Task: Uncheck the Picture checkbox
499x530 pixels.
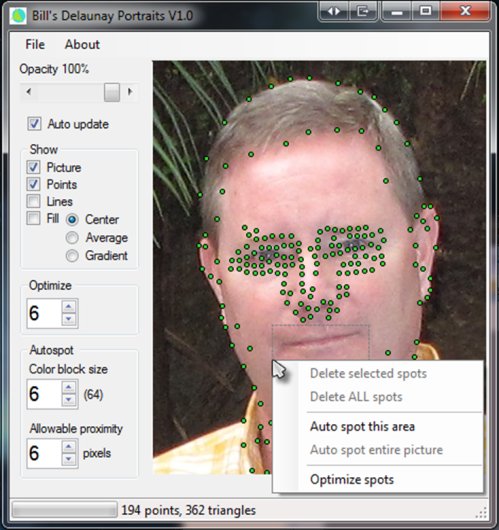Action: tap(33, 167)
